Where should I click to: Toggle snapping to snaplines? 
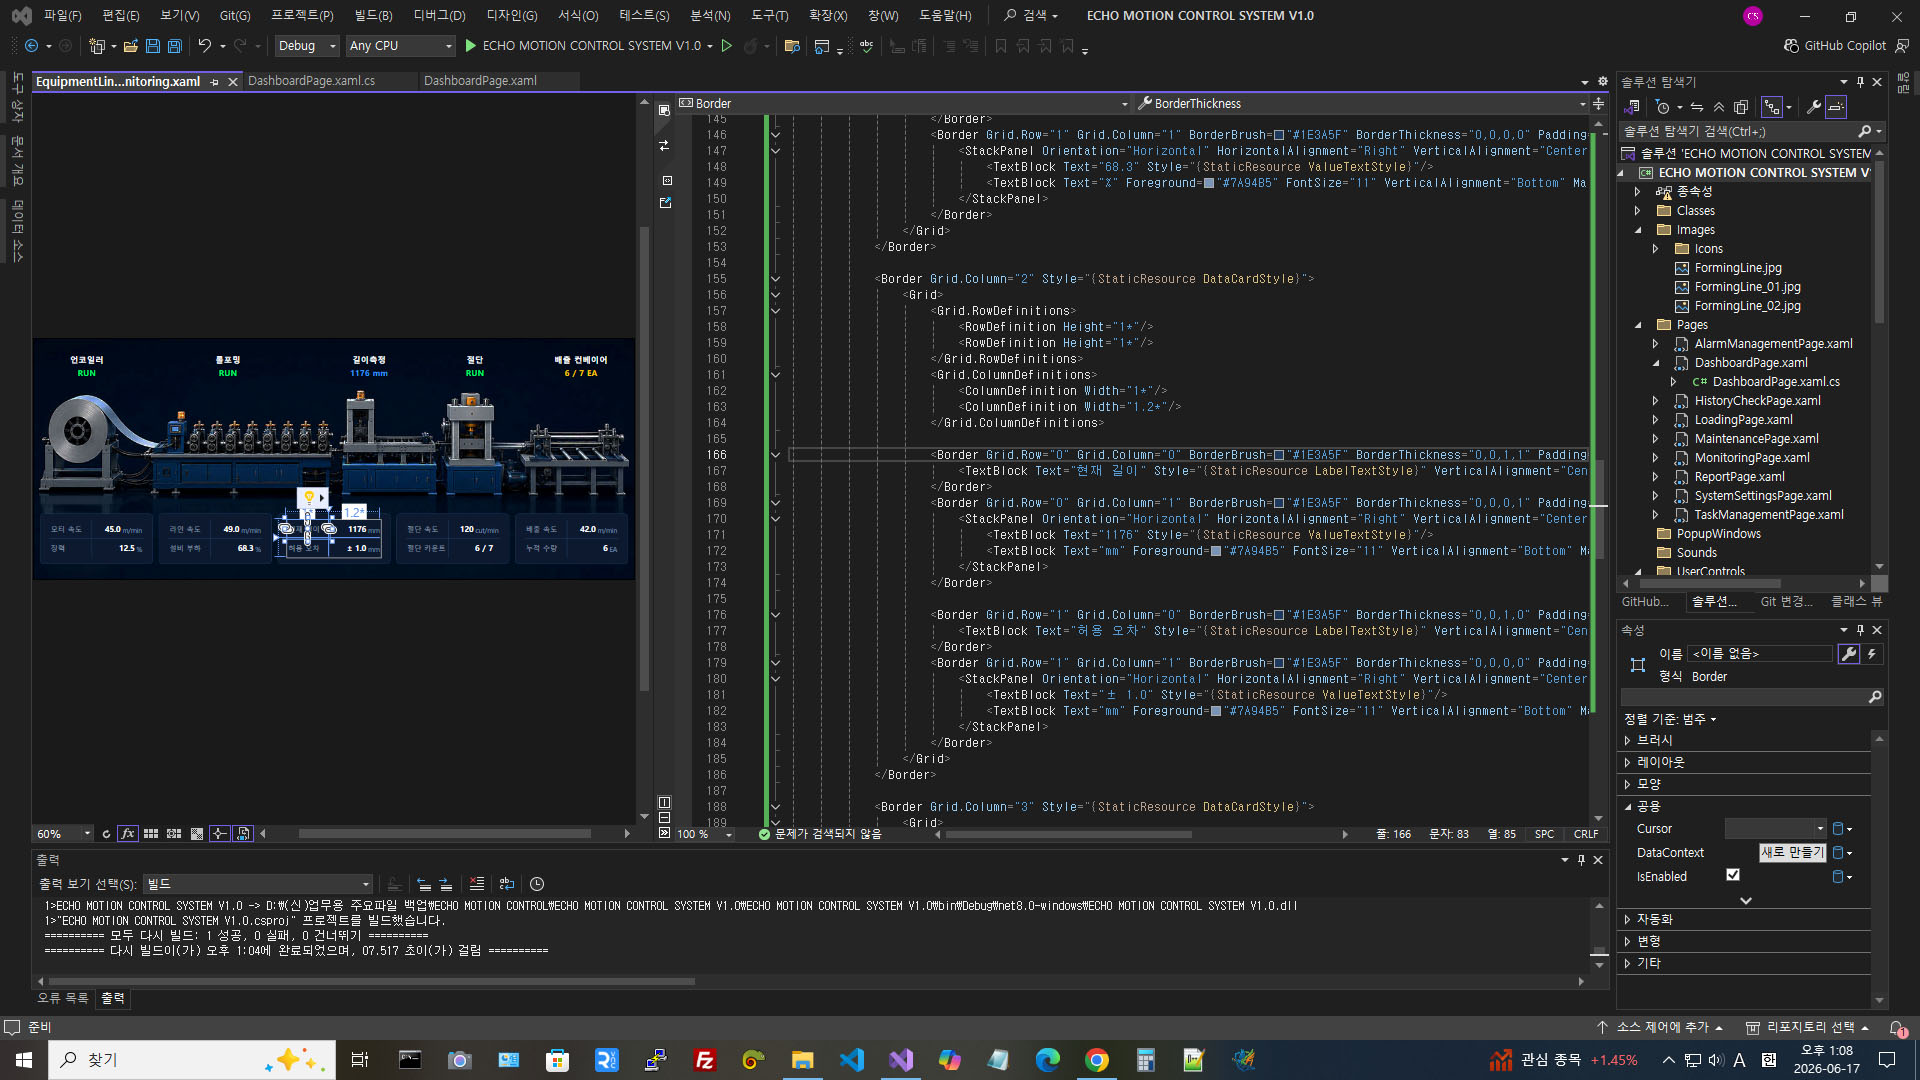(220, 834)
